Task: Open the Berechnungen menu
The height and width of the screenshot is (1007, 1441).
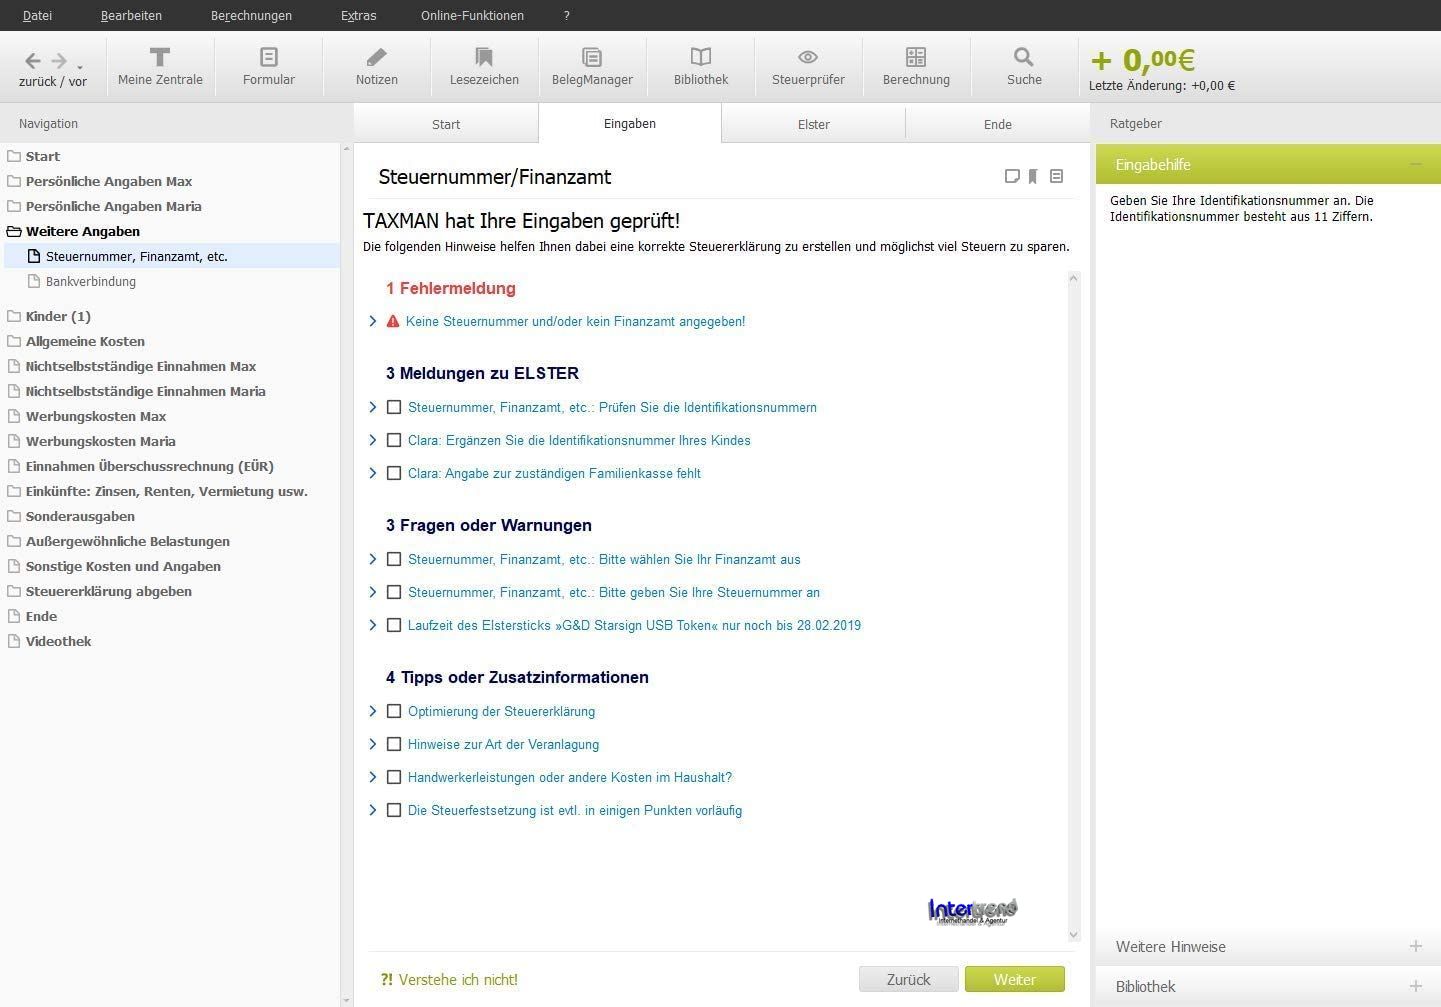Action: (251, 16)
